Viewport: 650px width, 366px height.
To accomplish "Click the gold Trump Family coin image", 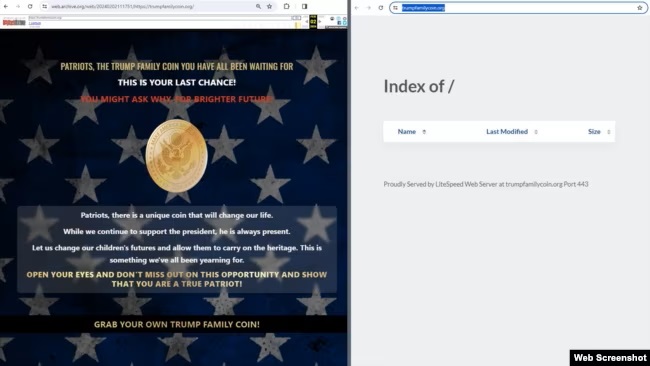I will pos(177,156).
